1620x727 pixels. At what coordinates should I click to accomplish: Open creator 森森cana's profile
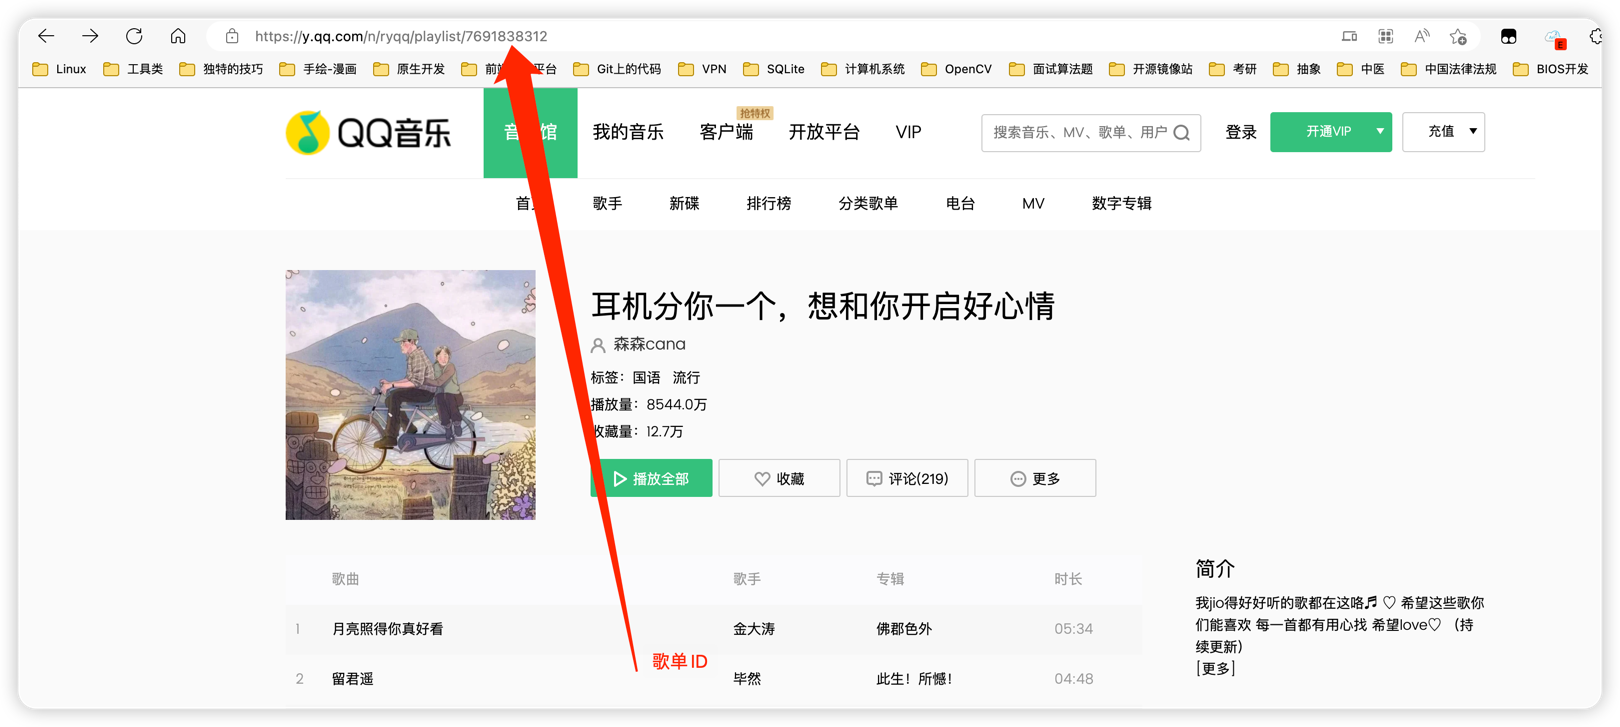click(x=649, y=344)
